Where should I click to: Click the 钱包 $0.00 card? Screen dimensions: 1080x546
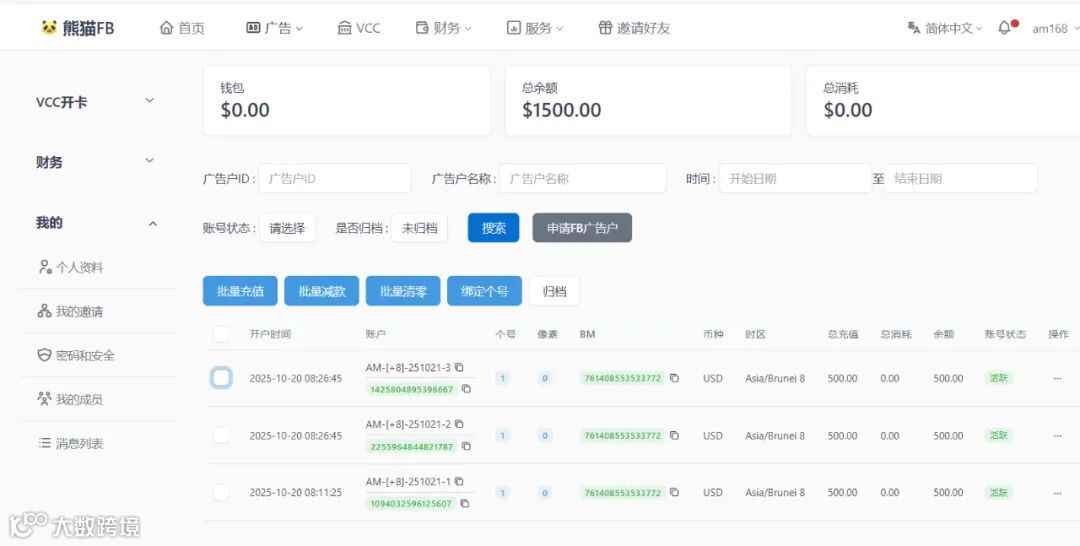(346, 101)
